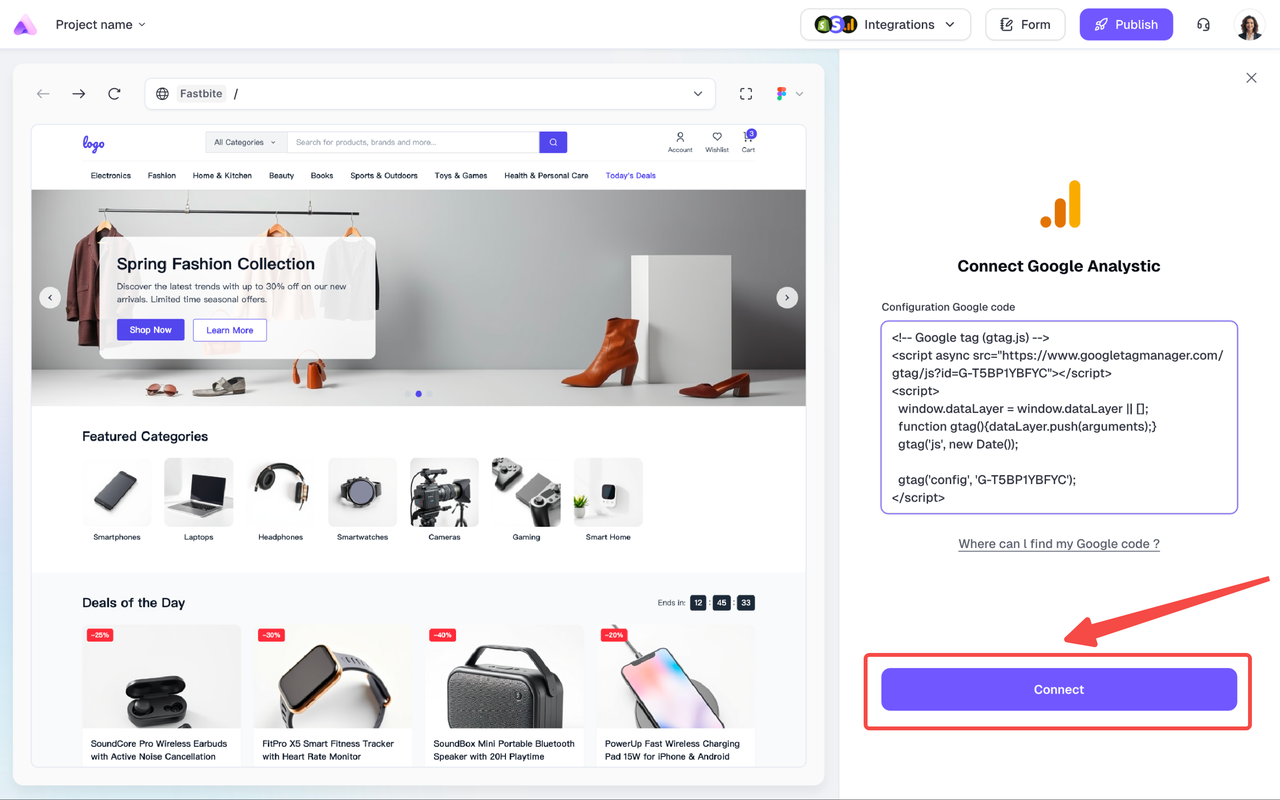Image resolution: width=1280 pixels, height=800 pixels.
Task: Open the FitPro X5 Smart Fitness Tracker deal
Action: [x=333, y=696]
